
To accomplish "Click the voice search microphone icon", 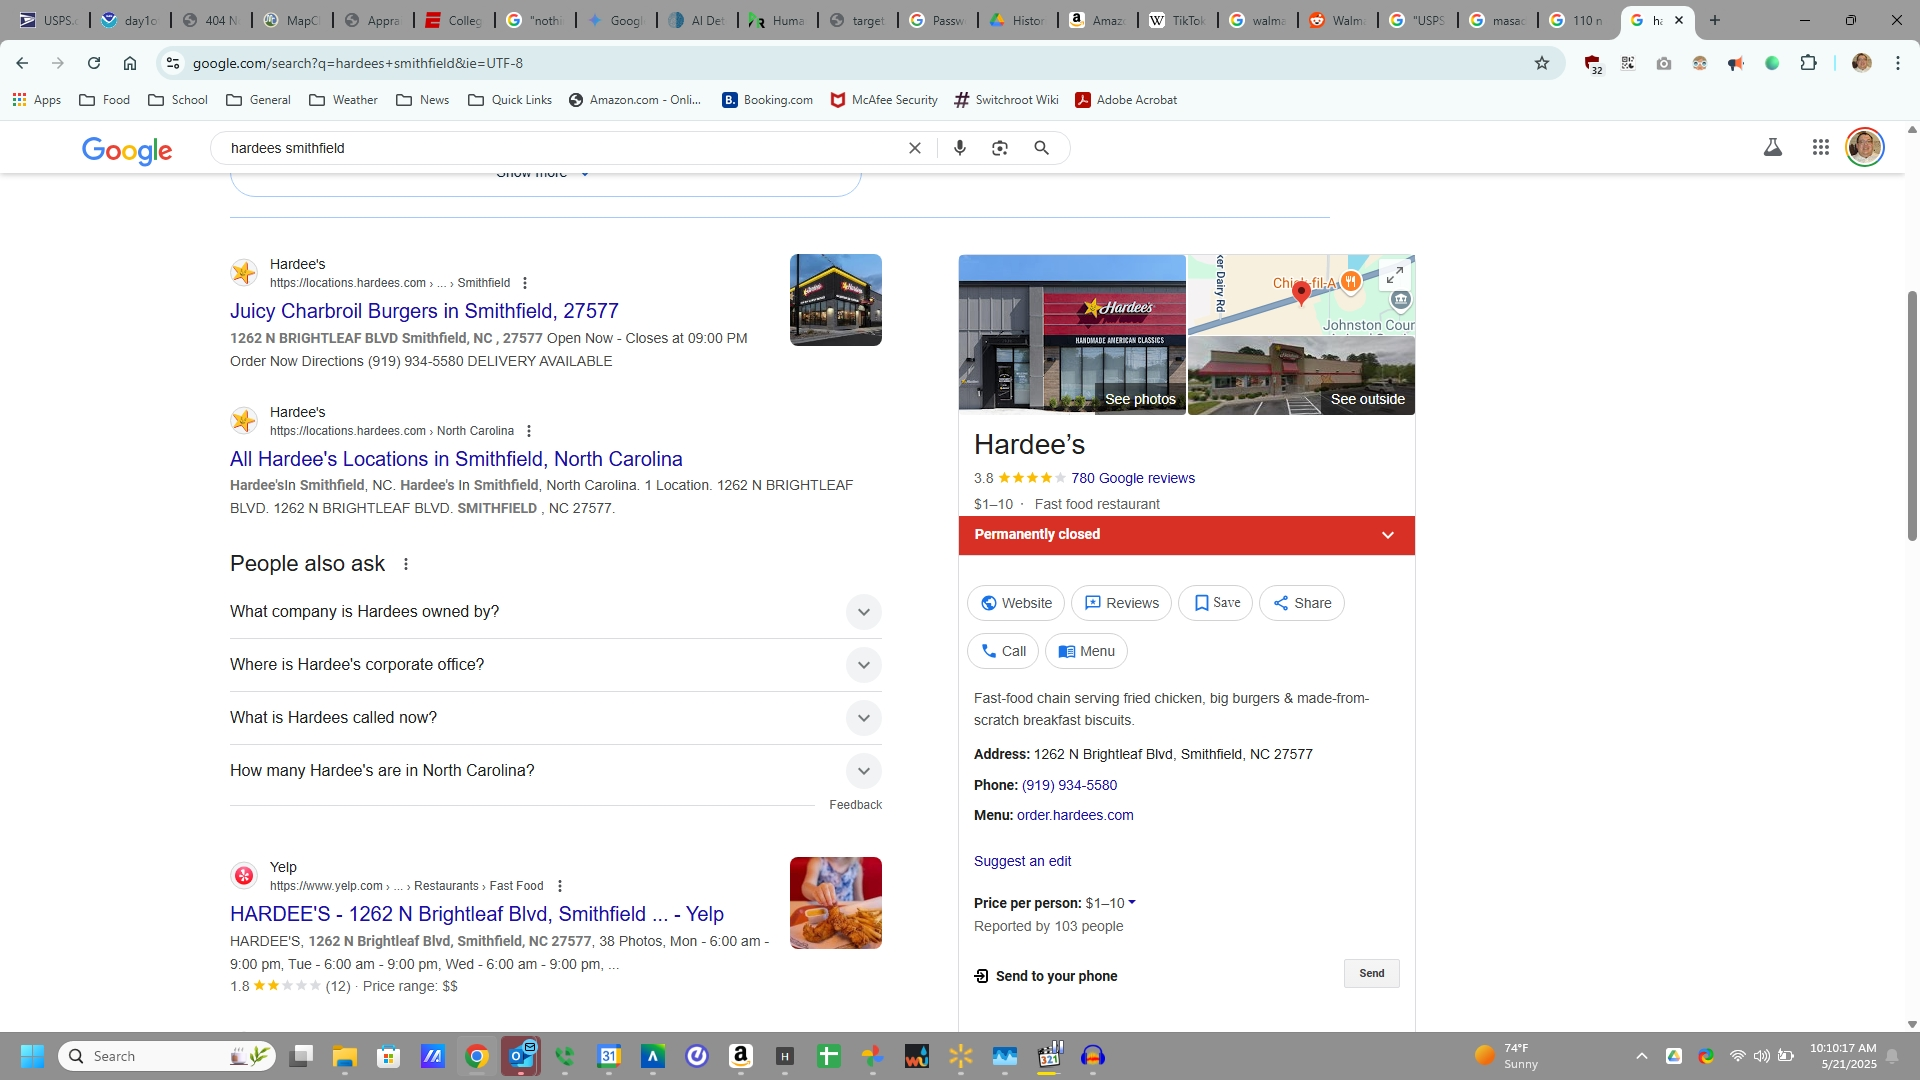I will [959, 148].
